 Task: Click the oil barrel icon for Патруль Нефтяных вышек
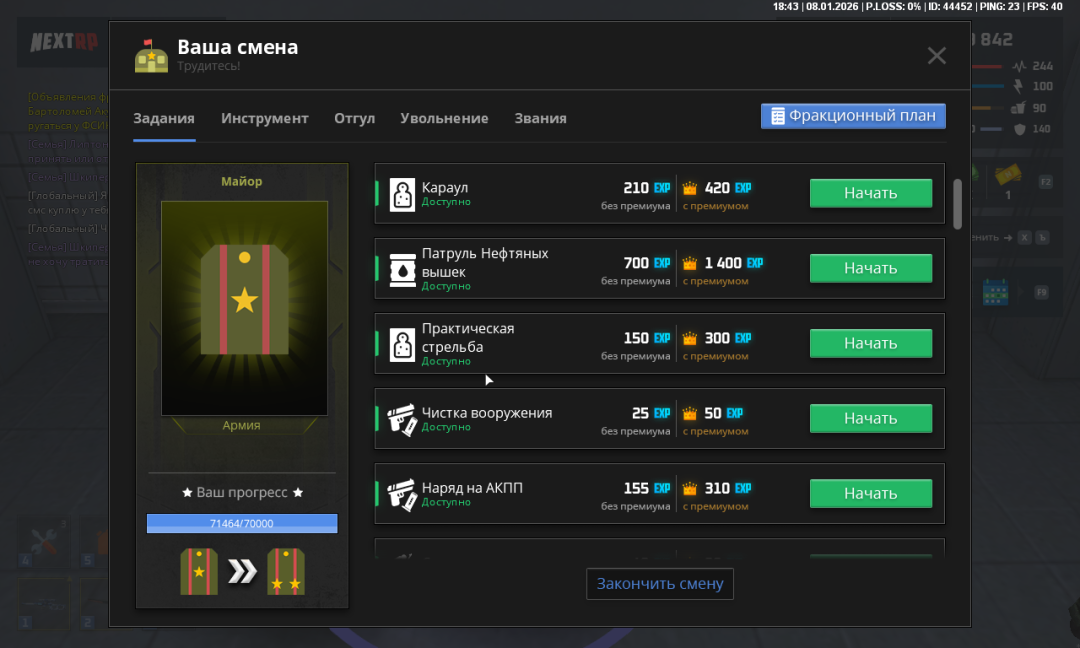tap(402, 269)
